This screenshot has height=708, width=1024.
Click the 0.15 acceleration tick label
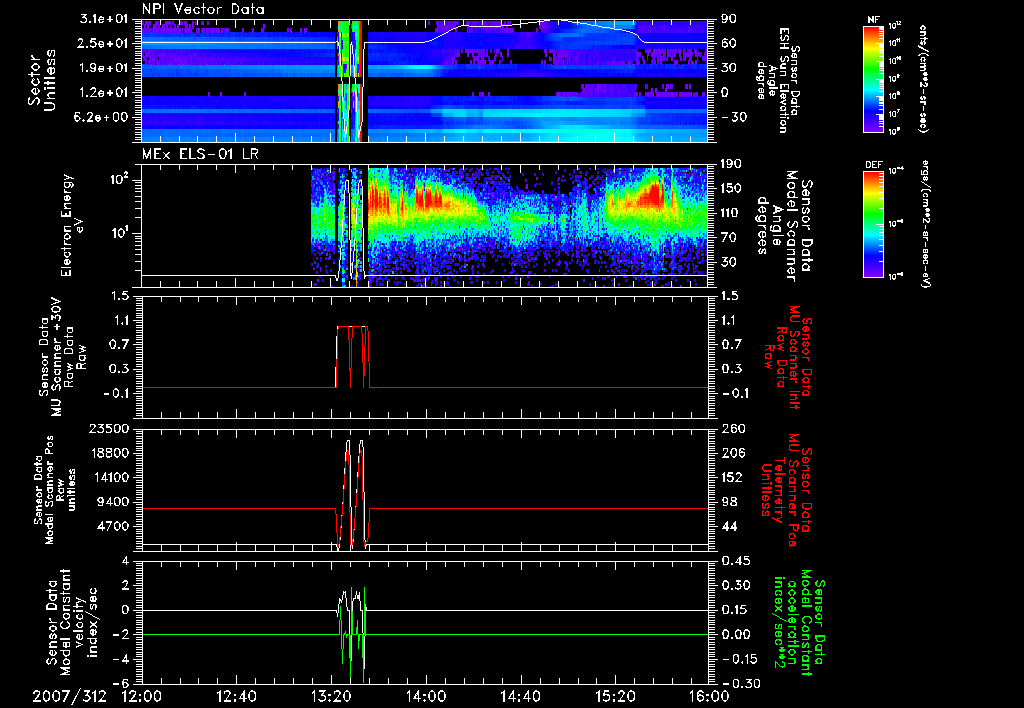click(x=735, y=610)
